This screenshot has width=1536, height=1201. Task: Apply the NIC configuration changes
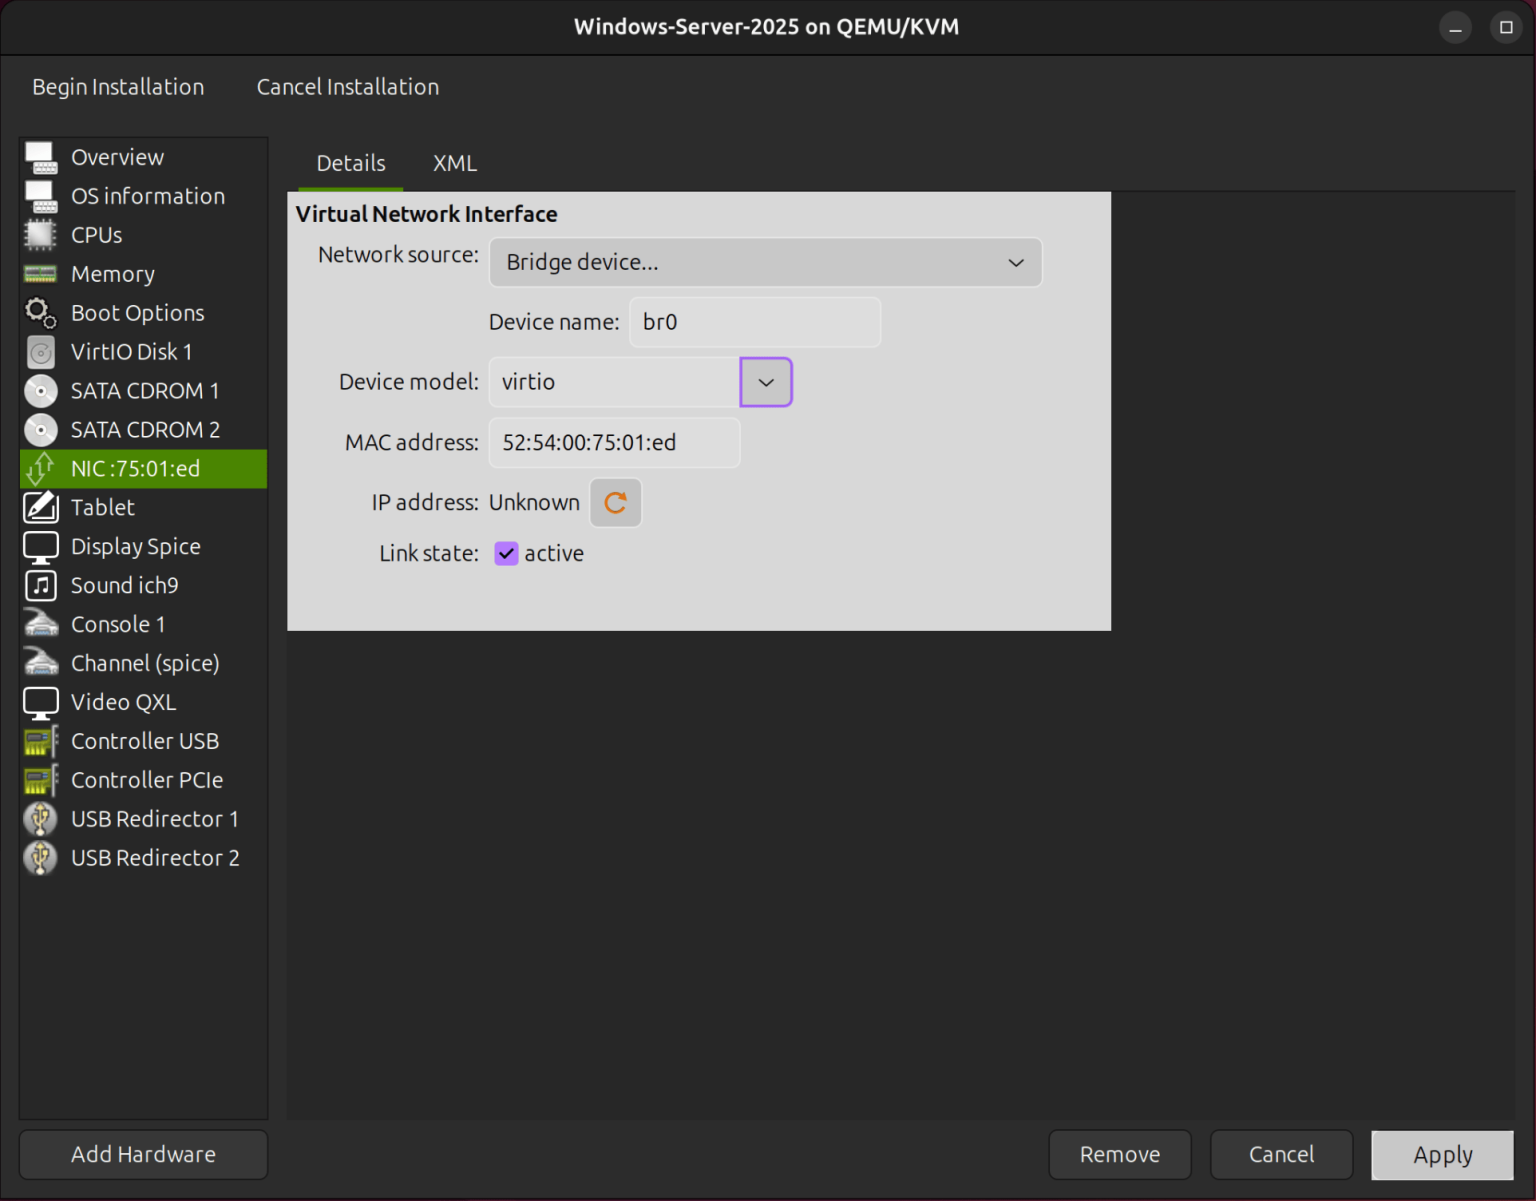tap(1441, 1154)
